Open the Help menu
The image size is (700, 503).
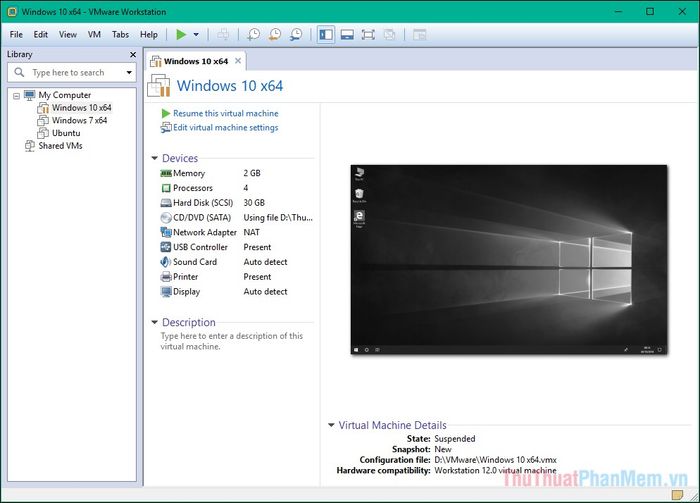tap(149, 34)
